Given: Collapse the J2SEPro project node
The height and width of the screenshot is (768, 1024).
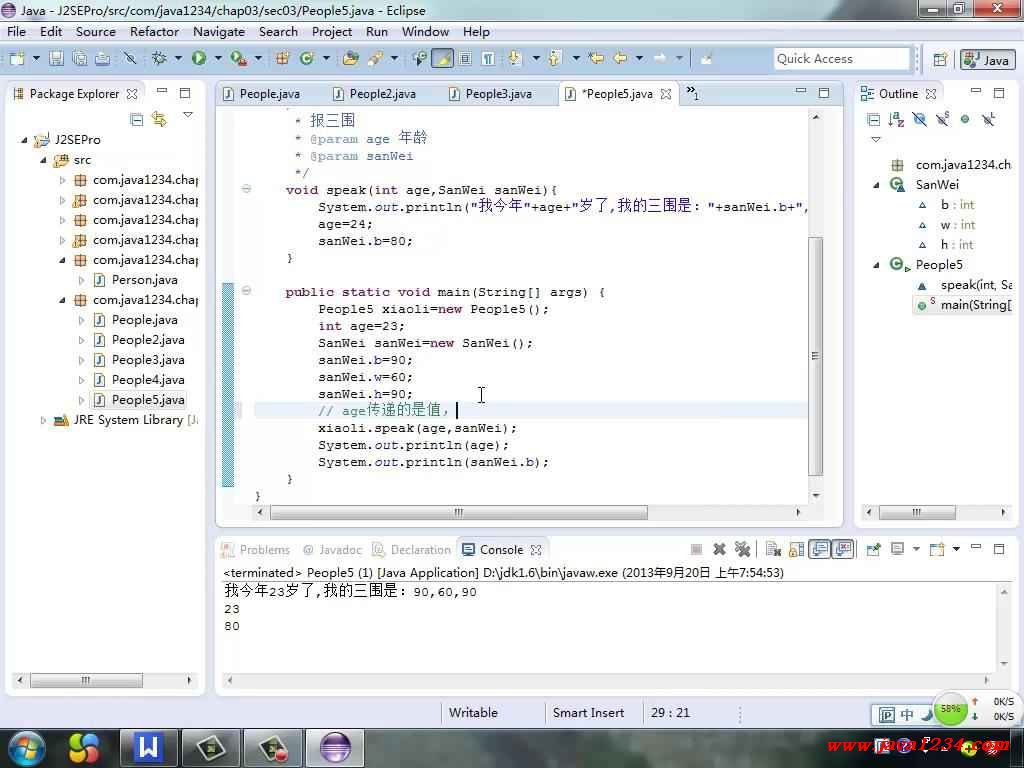Looking at the screenshot, I should pos(24,140).
